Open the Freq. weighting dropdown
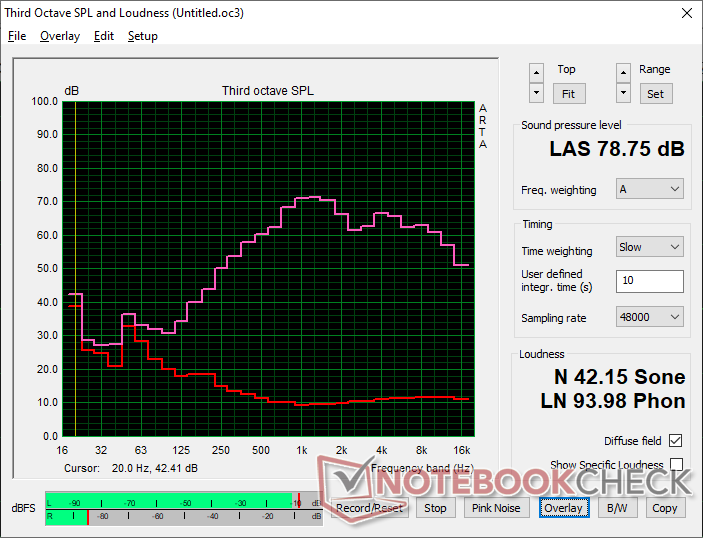This screenshot has width=703, height=538. coord(650,189)
